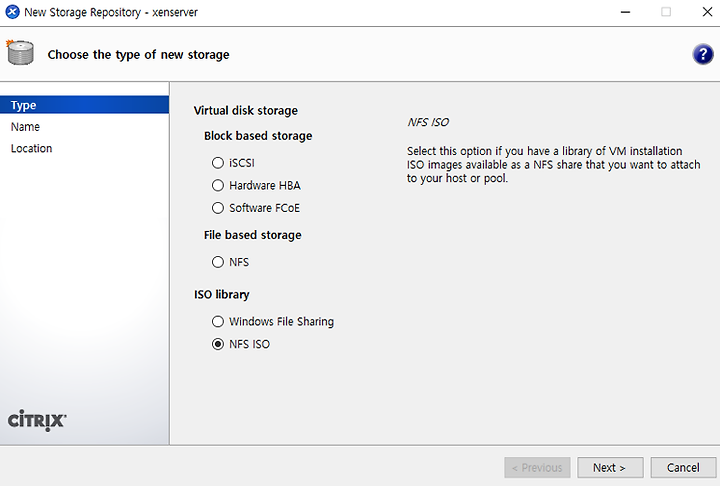Close the New Storage Repository window
720x487 pixels.
(707, 12)
